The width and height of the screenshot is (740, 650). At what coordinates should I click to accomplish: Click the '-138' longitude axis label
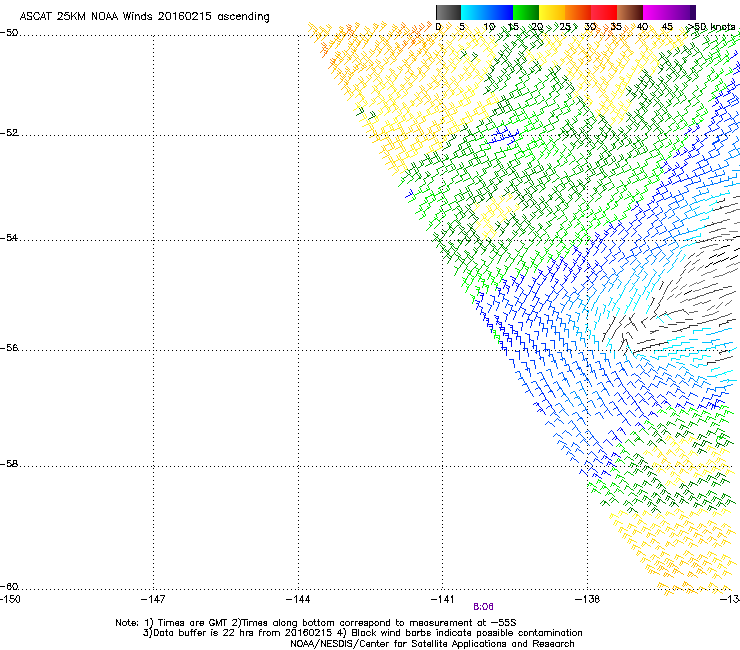pyautogui.click(x=587, y=599)
